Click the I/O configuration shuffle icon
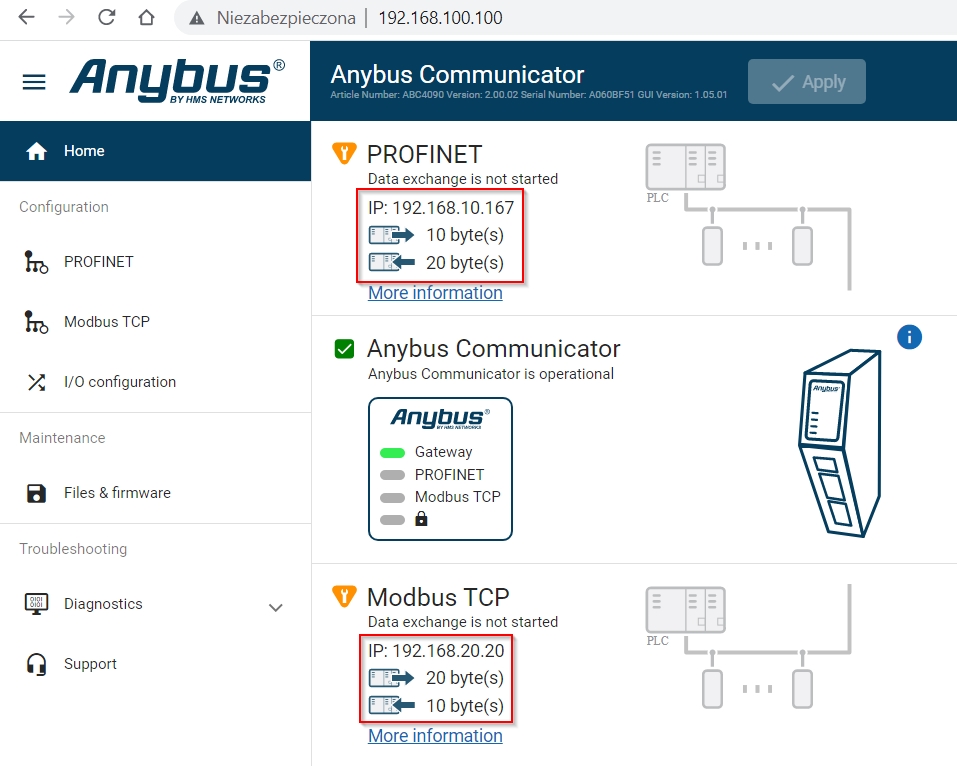Screen dimensions: 957x766 click(37, 382)
